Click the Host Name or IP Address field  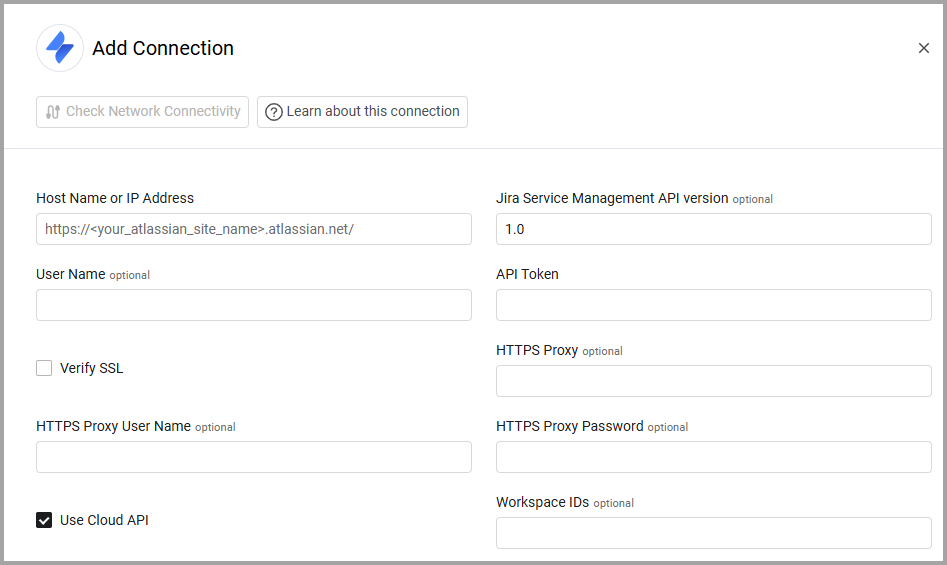(253, 229)
